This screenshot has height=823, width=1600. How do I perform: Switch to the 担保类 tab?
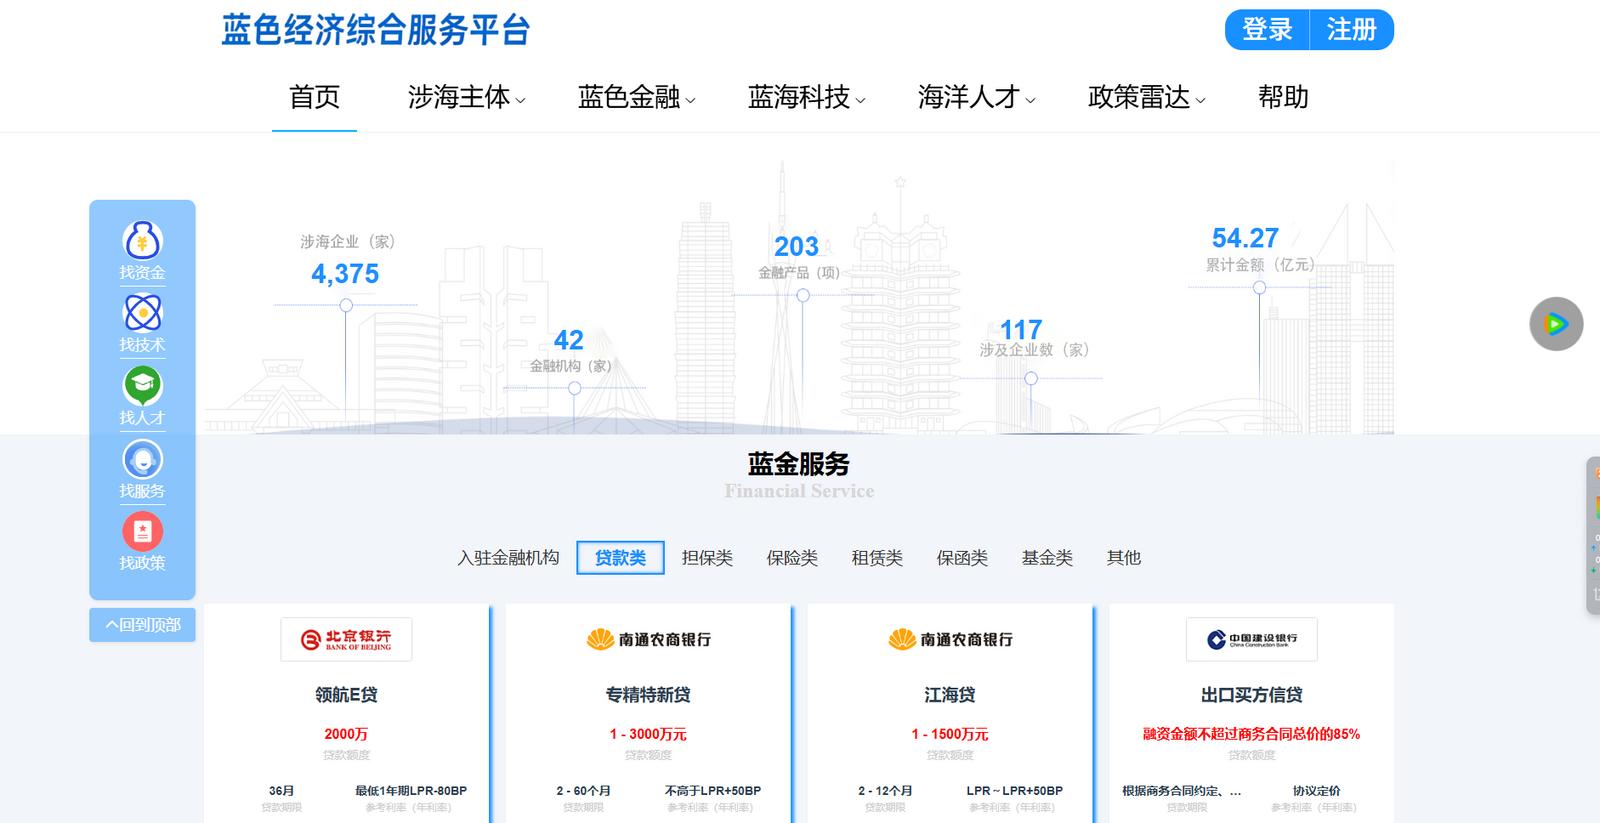tap(707, 558)
